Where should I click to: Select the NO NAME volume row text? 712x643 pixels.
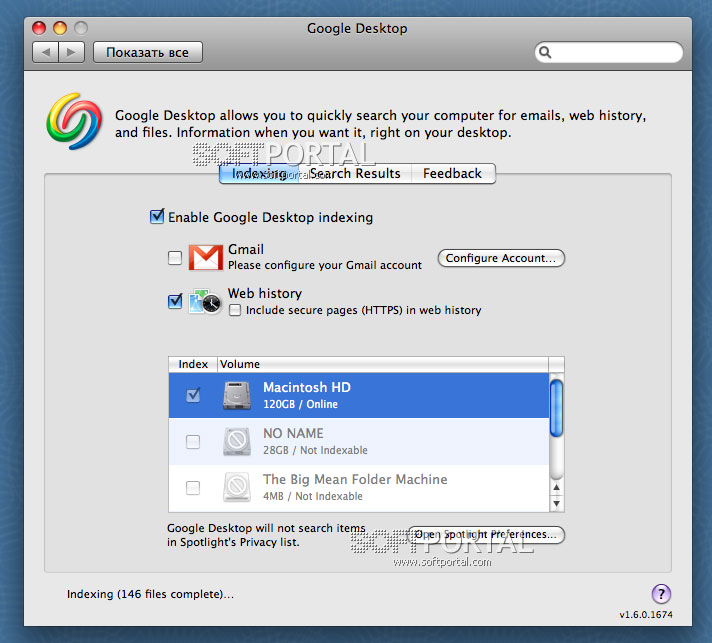point(293,433)
